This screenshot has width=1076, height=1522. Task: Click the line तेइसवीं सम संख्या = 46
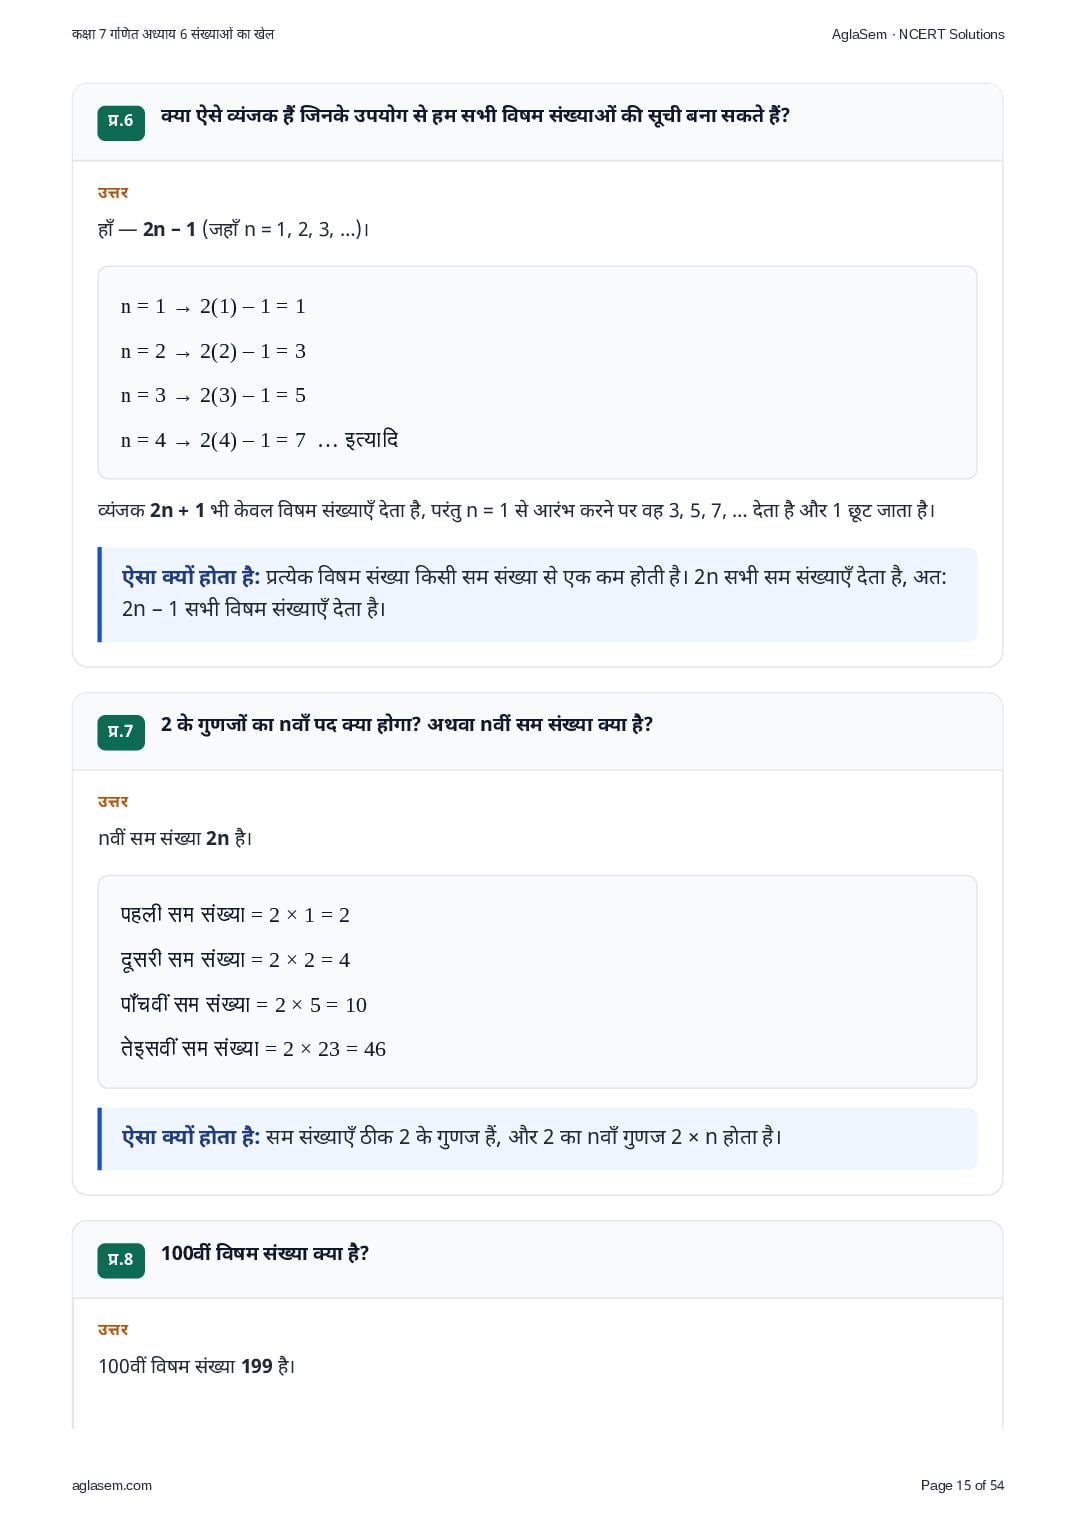point(253,1048)
